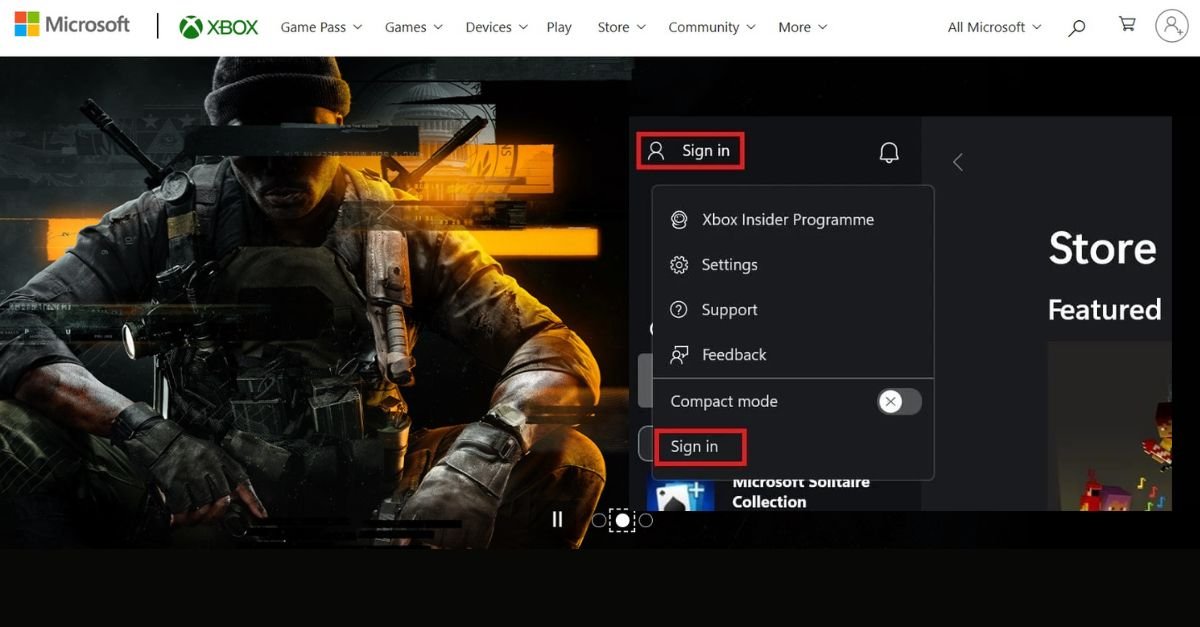Screen dimensions: 1200x627
Task: Expand the Game Pass dropdown
Action: (x=321, y=27)
